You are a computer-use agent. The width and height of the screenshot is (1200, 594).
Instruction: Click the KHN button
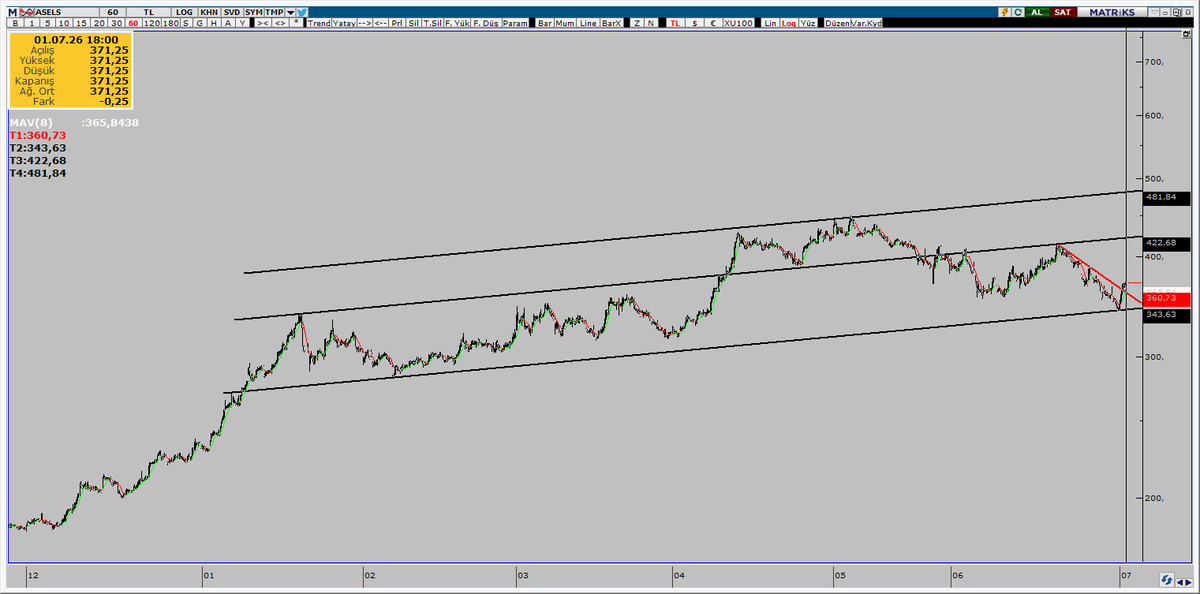(x=208, y=11)
